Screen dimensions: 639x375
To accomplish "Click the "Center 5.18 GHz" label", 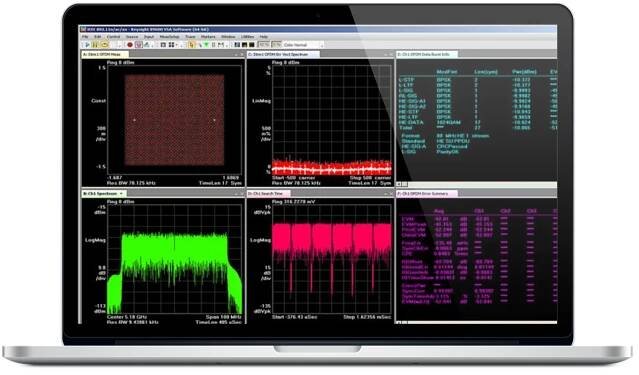I will pos(127,317).
